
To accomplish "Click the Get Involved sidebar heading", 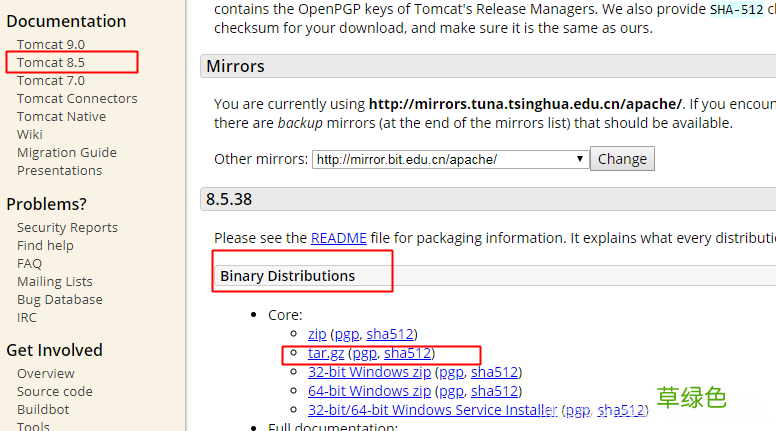I will pos(54,350).
